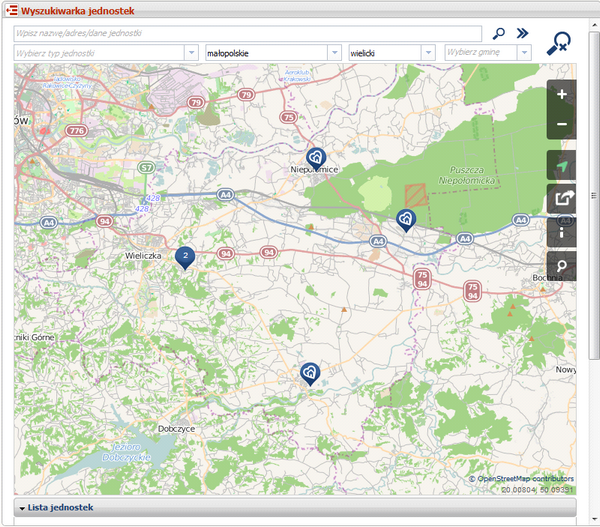Viewport: 600px width, 527px height.
Task: Click the unit name search input field
Action: (247, 33)
